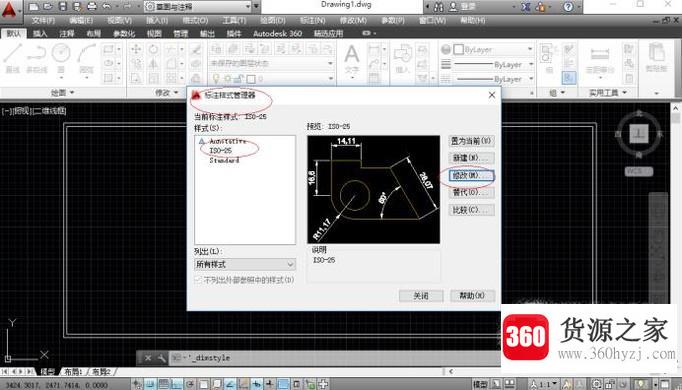Click the Plot printer icon in quick access toolbar
The width and height of the screenshot is (682, 390).
pyautogui.click(x=92, y=7)
